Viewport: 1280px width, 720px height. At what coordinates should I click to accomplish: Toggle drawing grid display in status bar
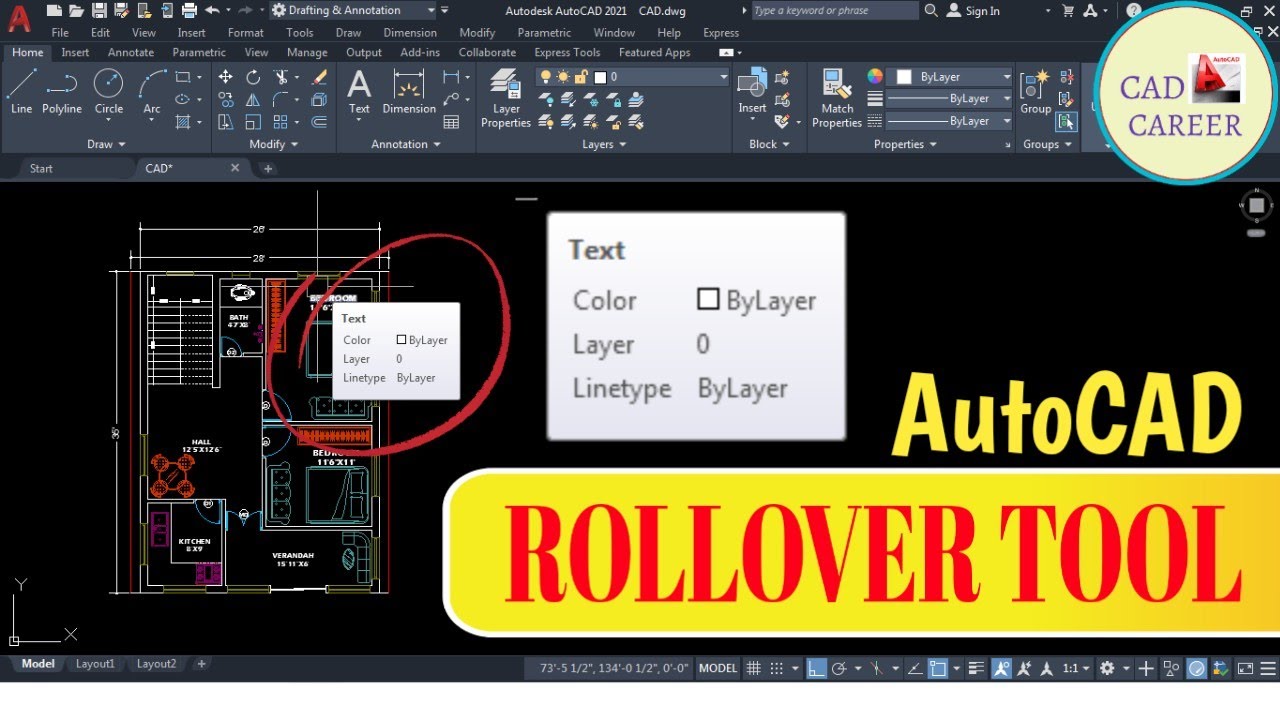(754, 668)
